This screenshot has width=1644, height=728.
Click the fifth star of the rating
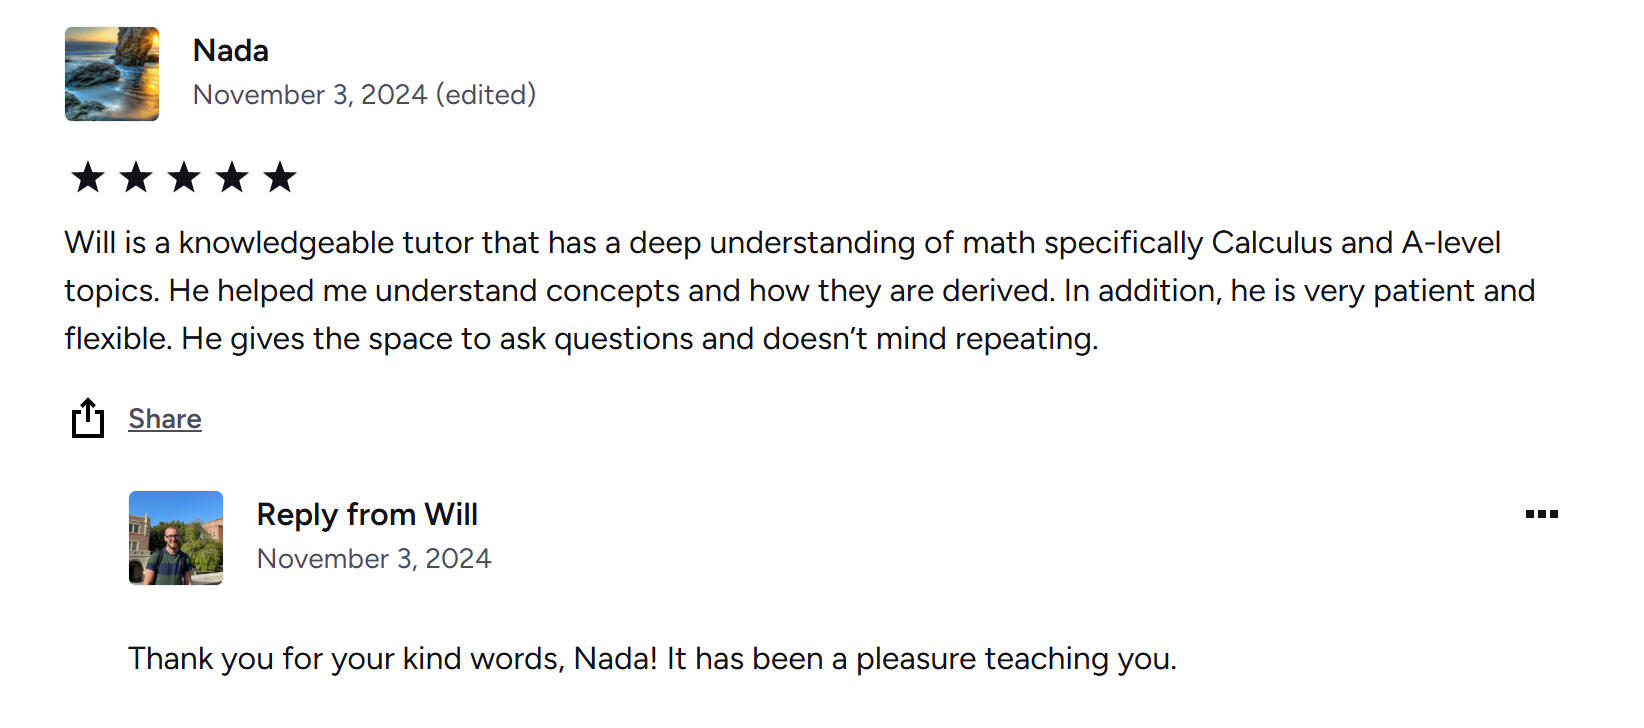pos(280,178)
